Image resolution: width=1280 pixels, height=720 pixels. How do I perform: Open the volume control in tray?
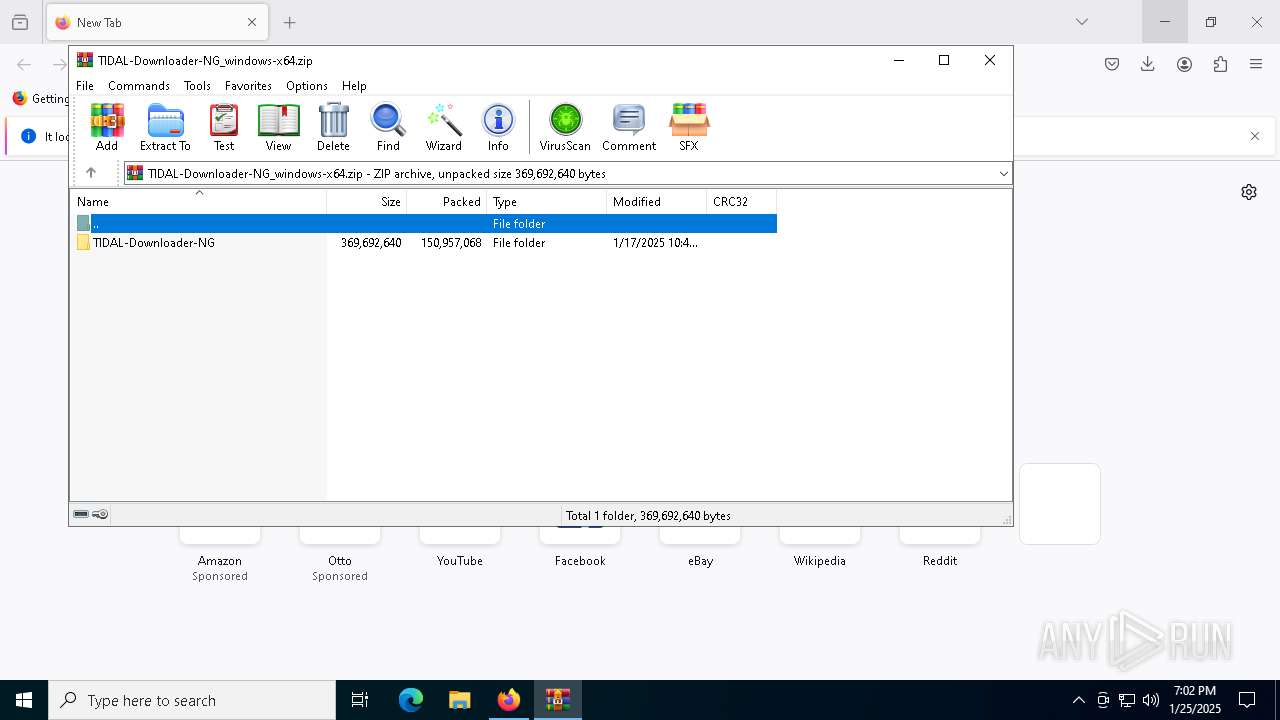(x=1151, y=700)
